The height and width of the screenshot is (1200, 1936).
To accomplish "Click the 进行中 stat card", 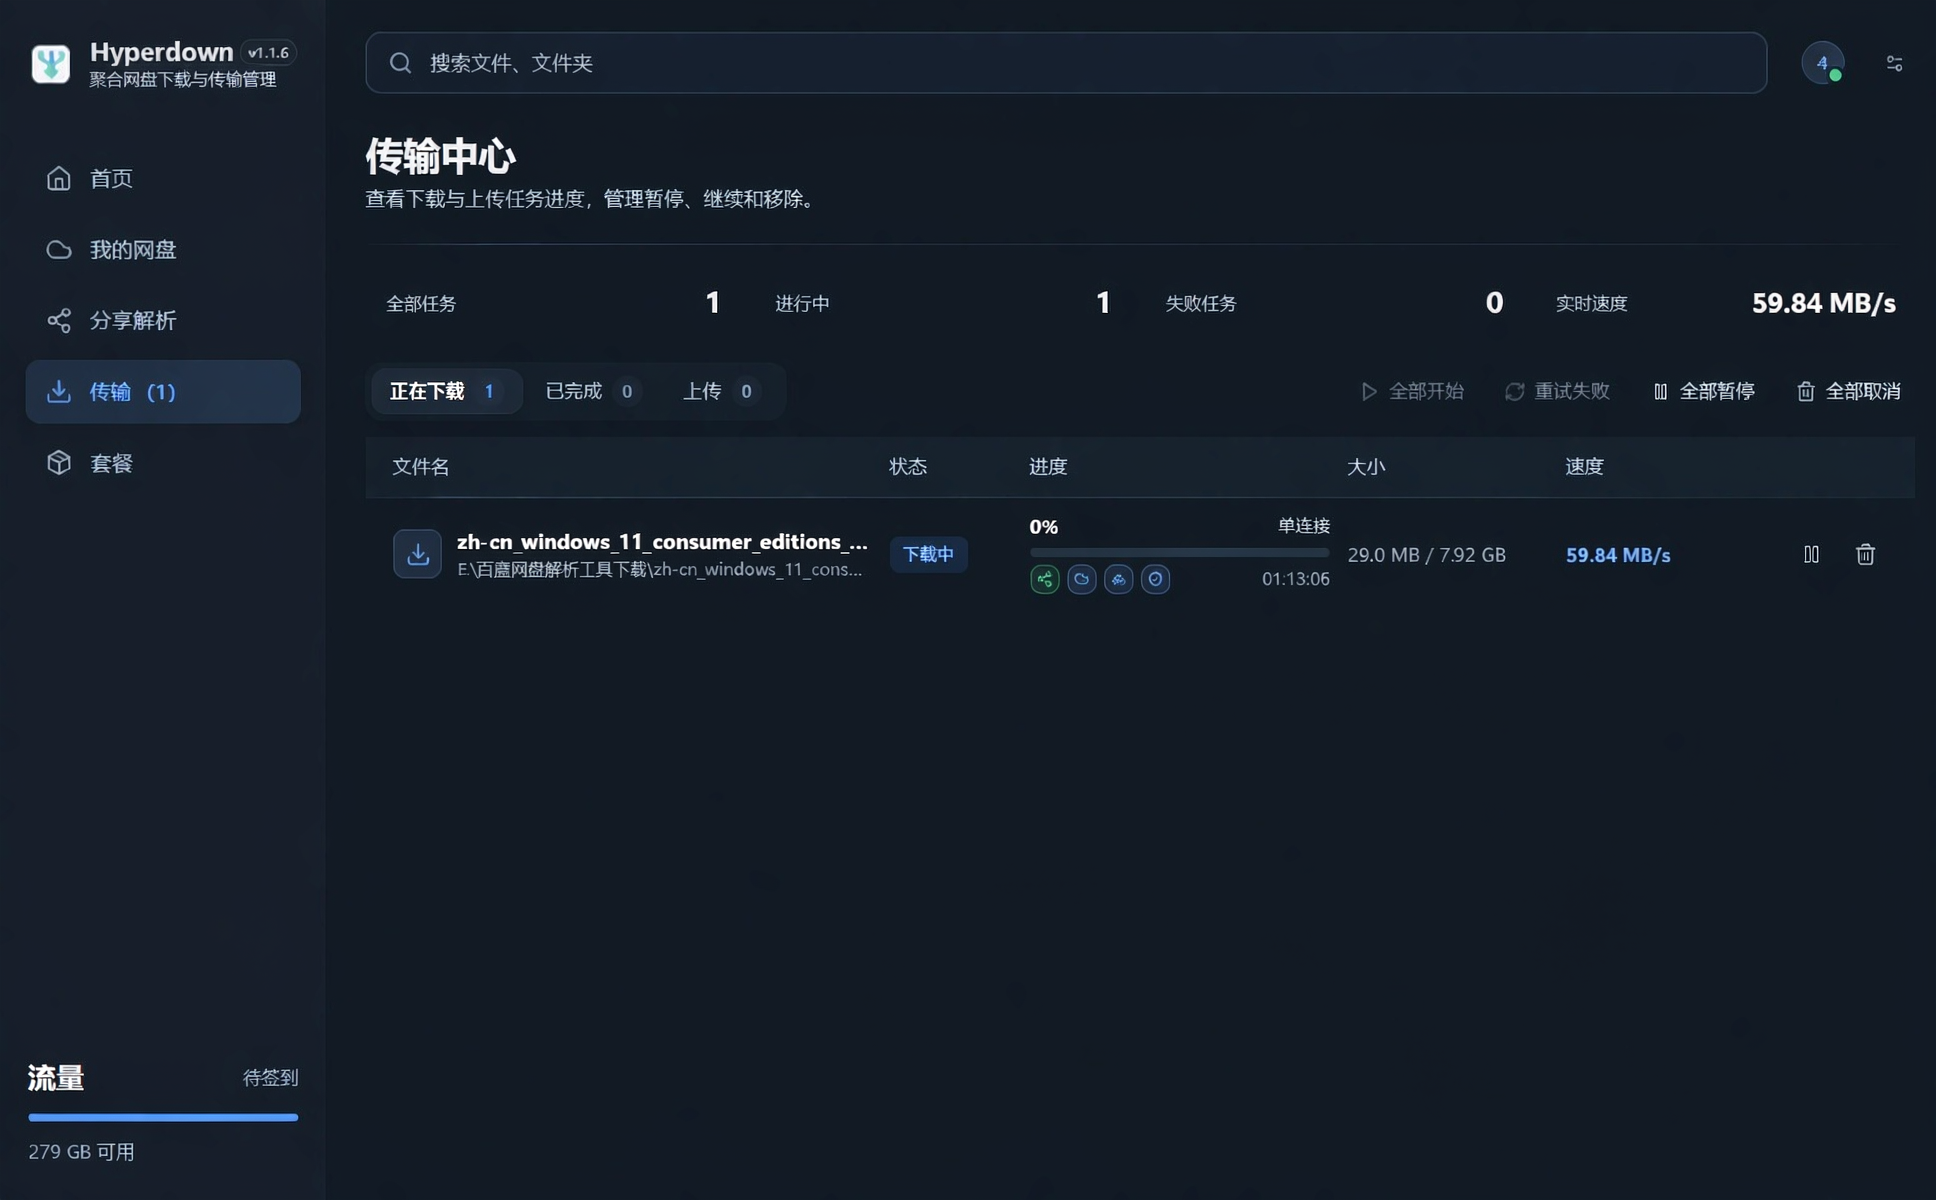I will pyautogui.click(x=942, y=303).
